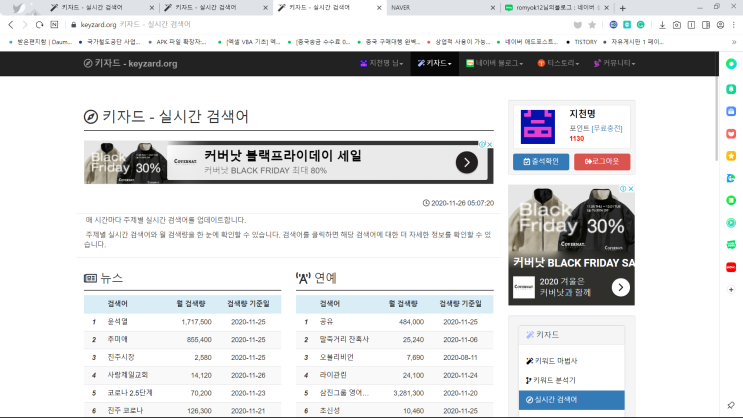
Task: Close the right sidebar ad with X
Action: [631, 189]
